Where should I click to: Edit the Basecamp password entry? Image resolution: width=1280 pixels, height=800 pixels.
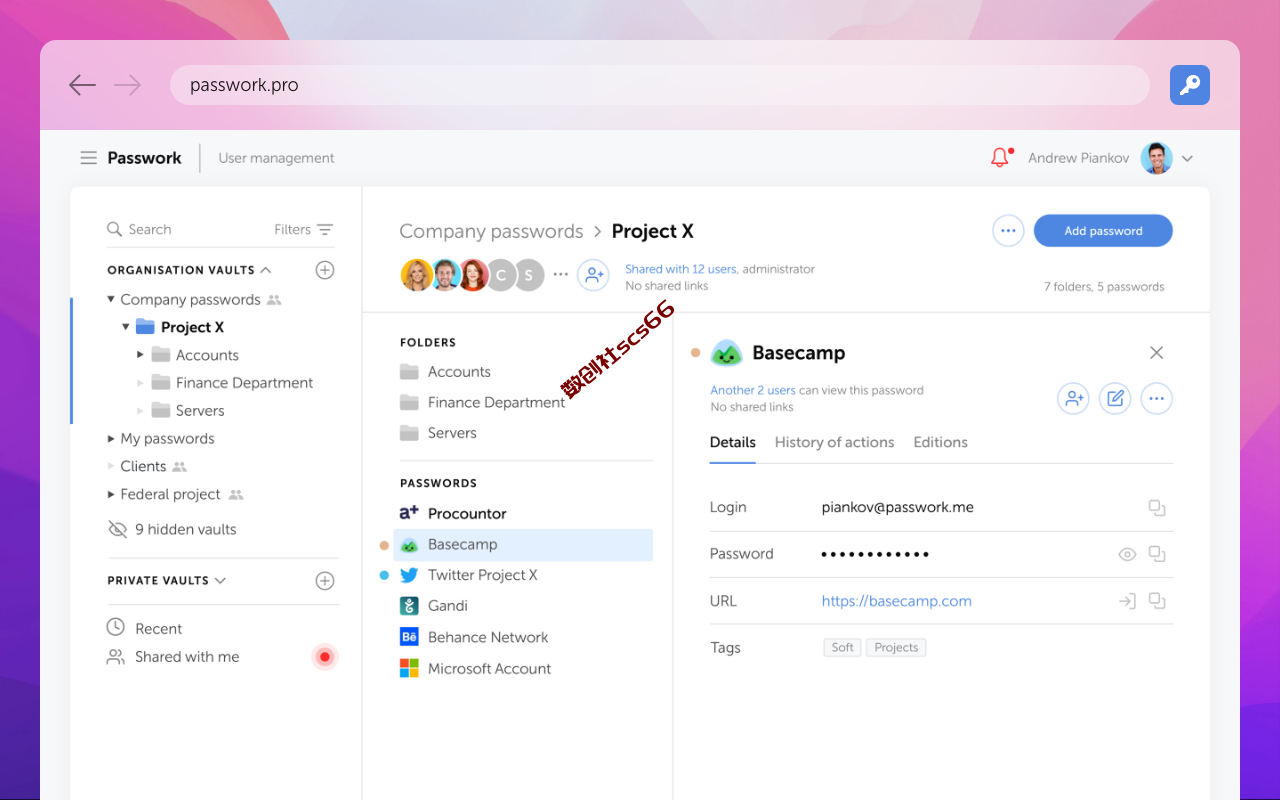pos(1115,399)
